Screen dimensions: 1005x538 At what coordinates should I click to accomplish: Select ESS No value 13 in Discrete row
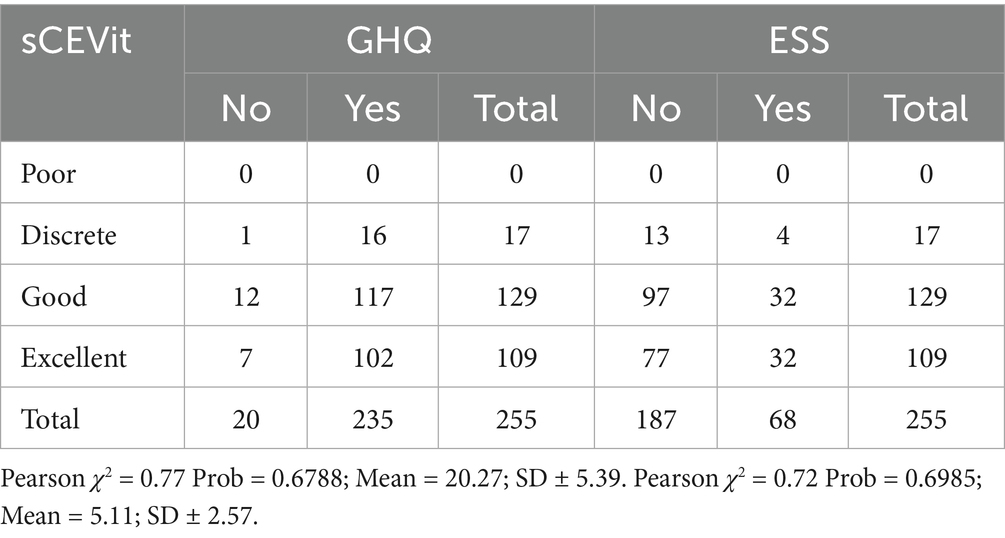pos(655,235)
